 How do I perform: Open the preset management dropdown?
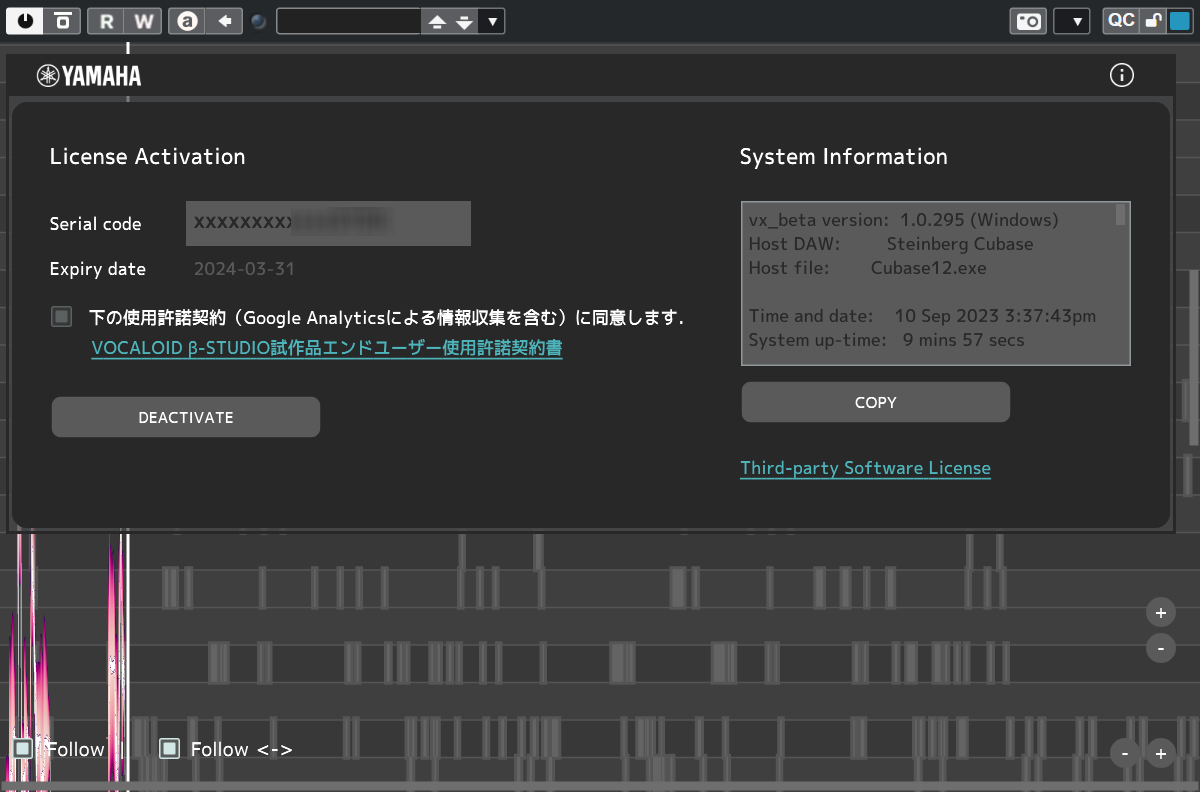[x=491, y=21]
